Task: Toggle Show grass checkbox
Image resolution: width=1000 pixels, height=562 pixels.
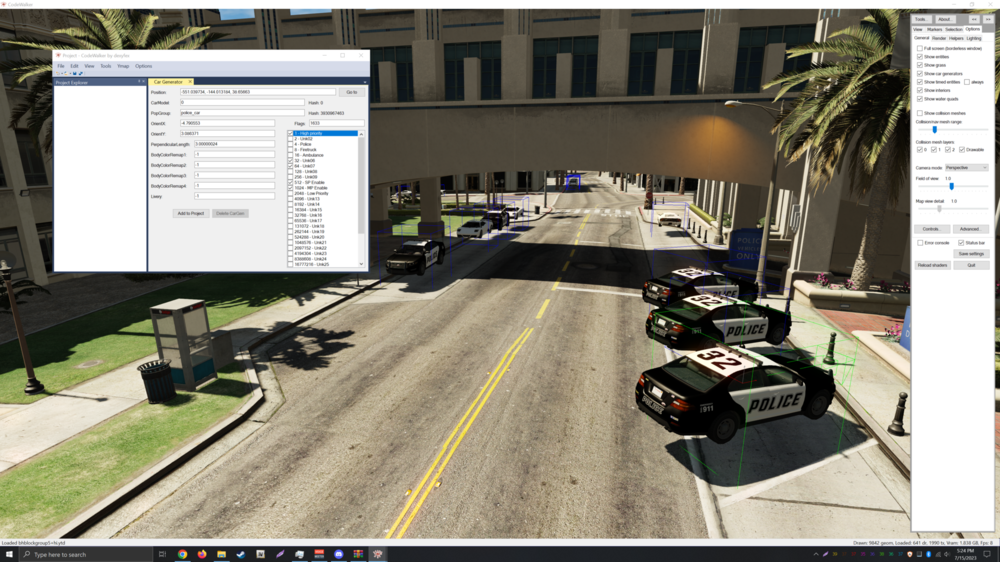Action: pyautogui.click(x=920, y=65)
